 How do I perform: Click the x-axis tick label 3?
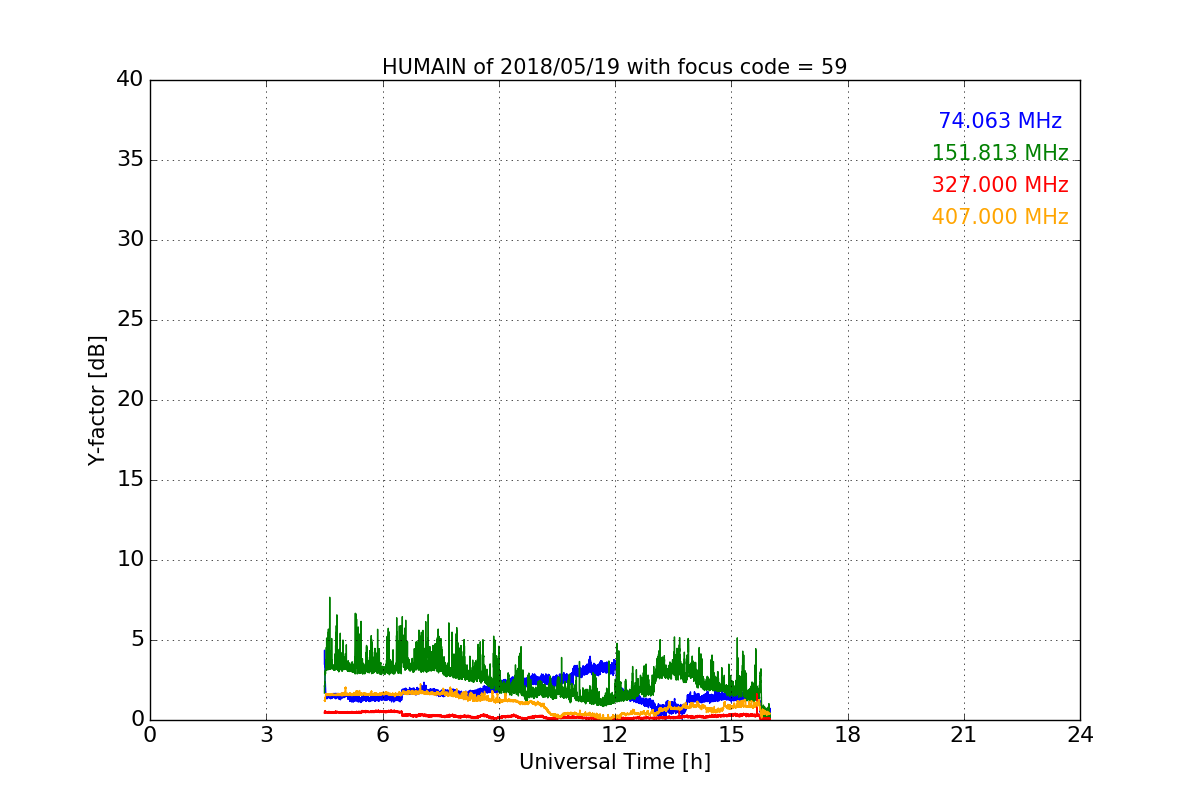tap(266, 735)
